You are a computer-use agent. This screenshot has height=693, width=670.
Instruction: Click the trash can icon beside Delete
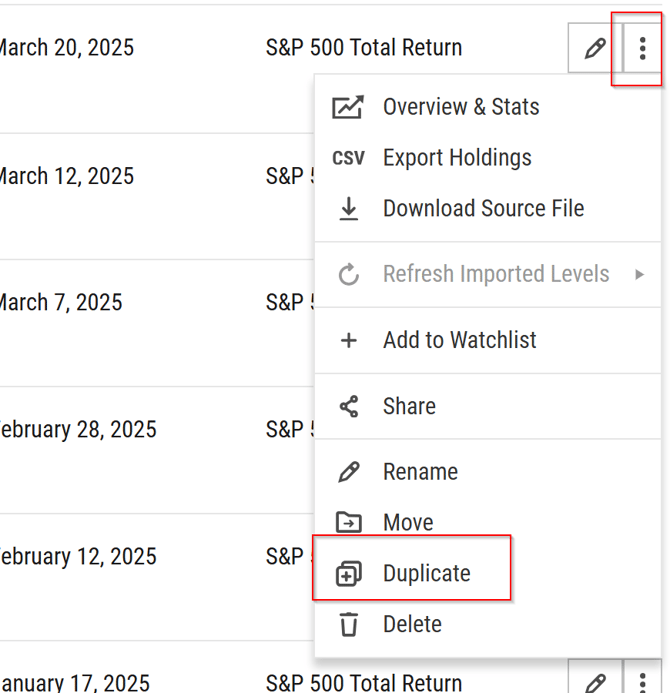[x=349, y=624]
